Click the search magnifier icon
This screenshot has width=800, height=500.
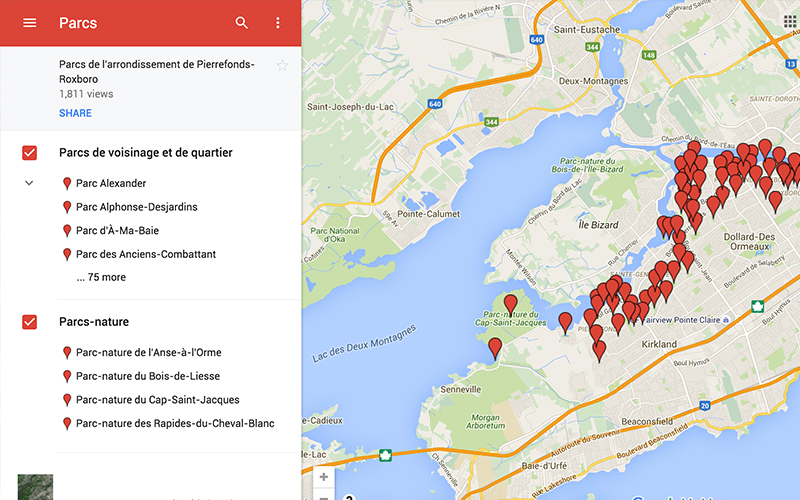(241, 22)
